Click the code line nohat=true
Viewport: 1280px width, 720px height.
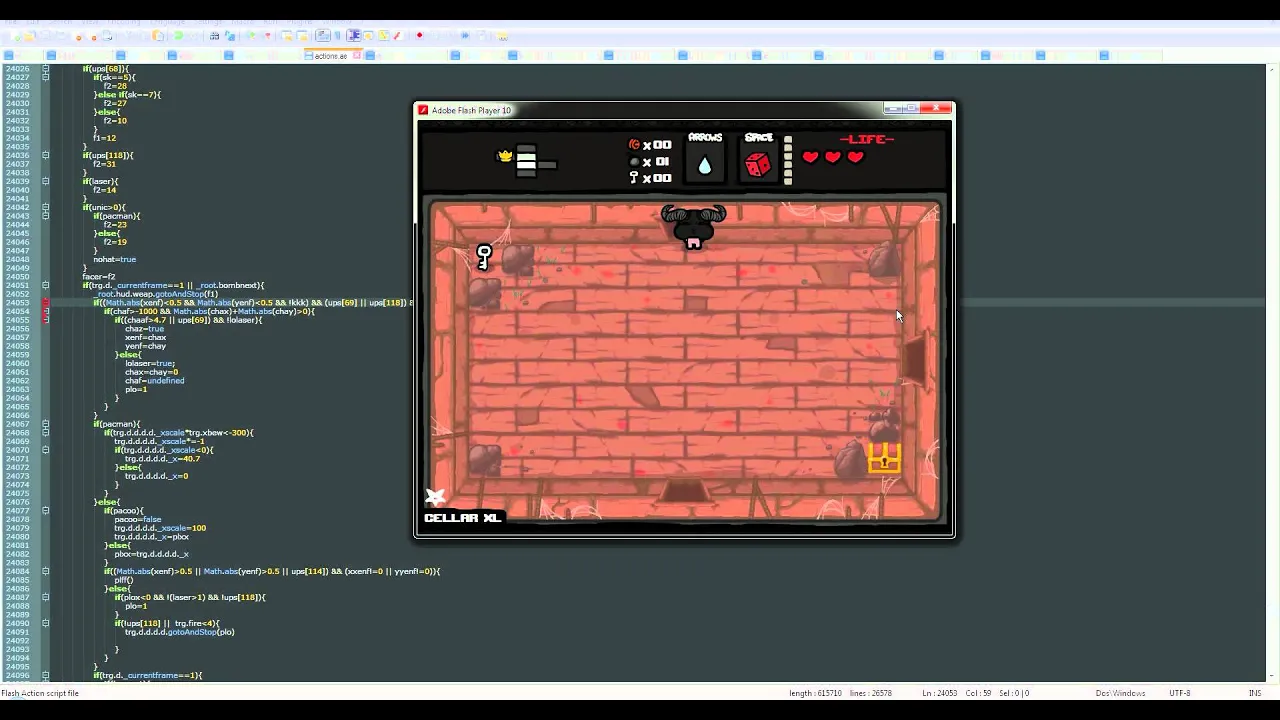coord(114,259)
